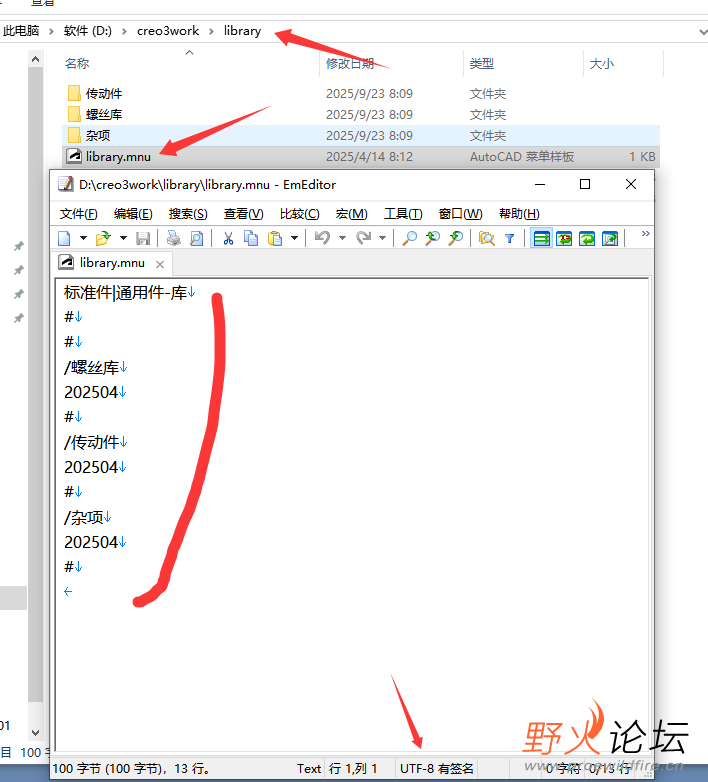Toggle the No Wrap toolbar button

[x=541, y=238]
